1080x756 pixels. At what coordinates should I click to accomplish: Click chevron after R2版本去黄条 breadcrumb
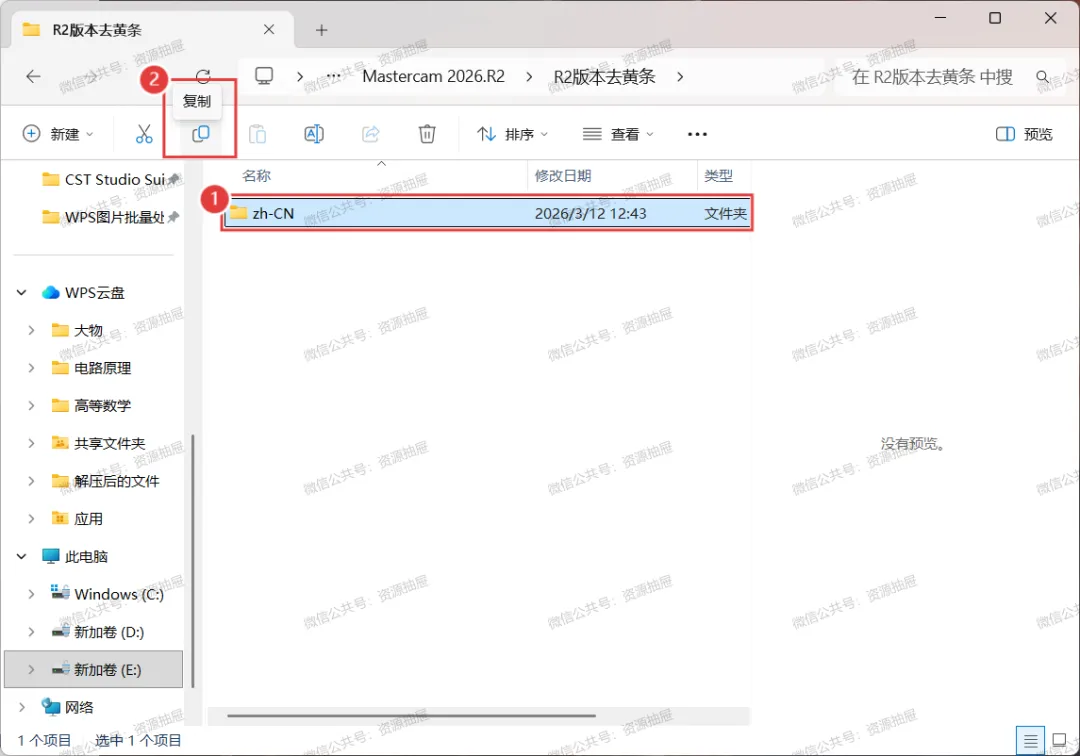click(x=680, y=76)
